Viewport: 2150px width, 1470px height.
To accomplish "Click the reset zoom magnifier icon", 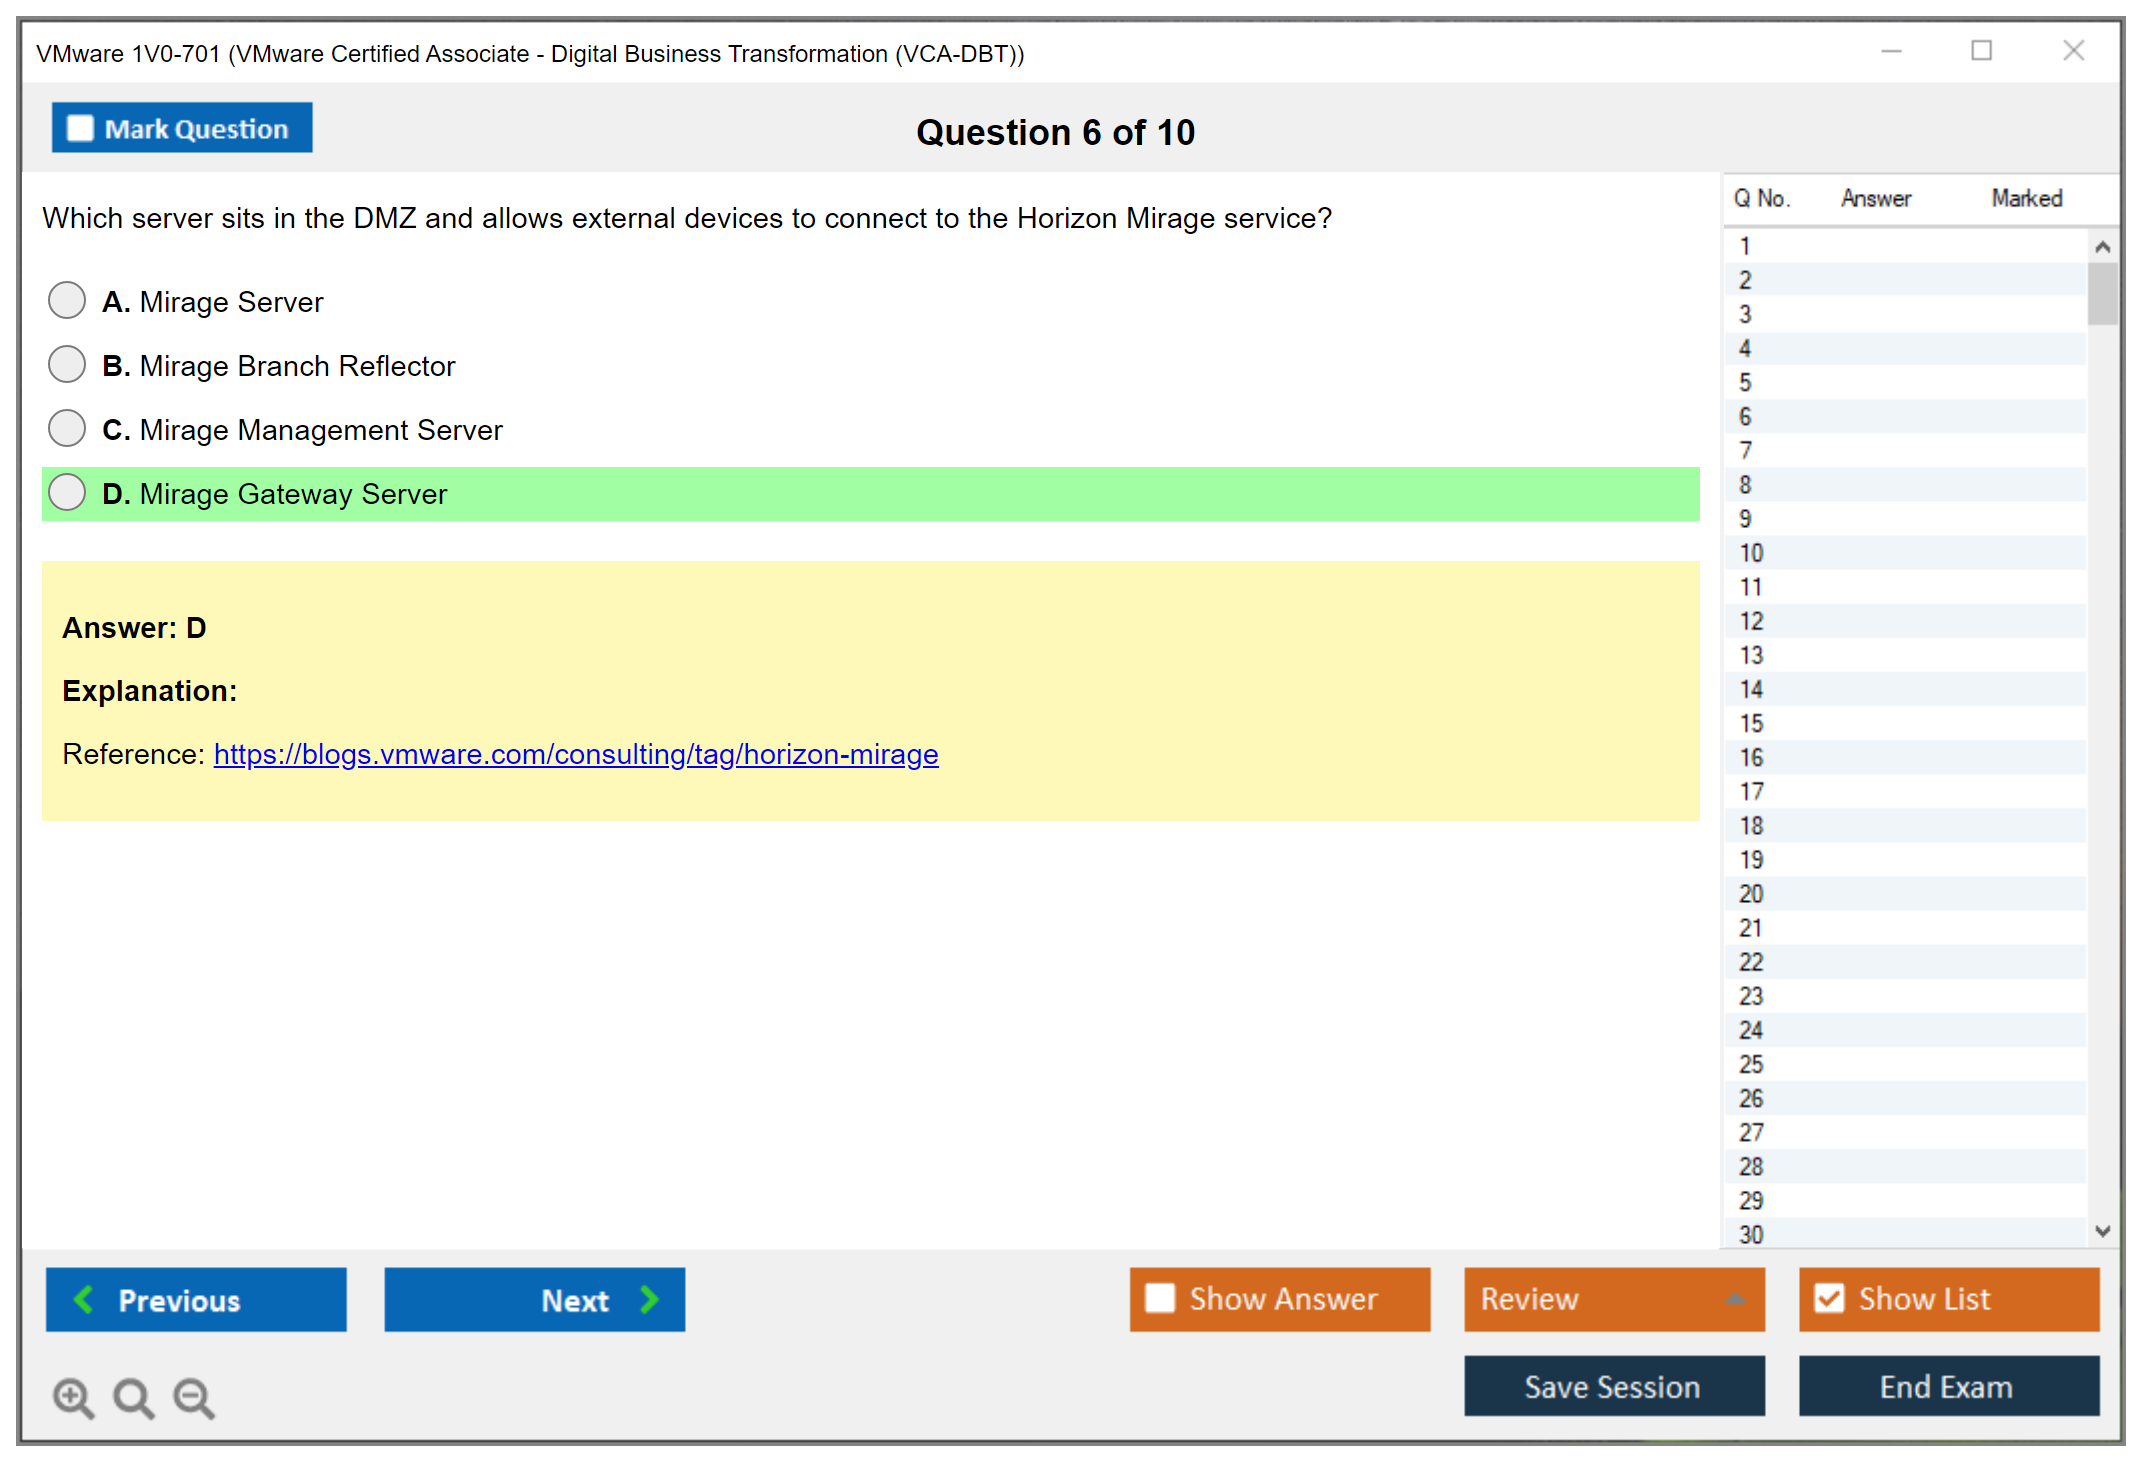I will (x=133, y=1397).
